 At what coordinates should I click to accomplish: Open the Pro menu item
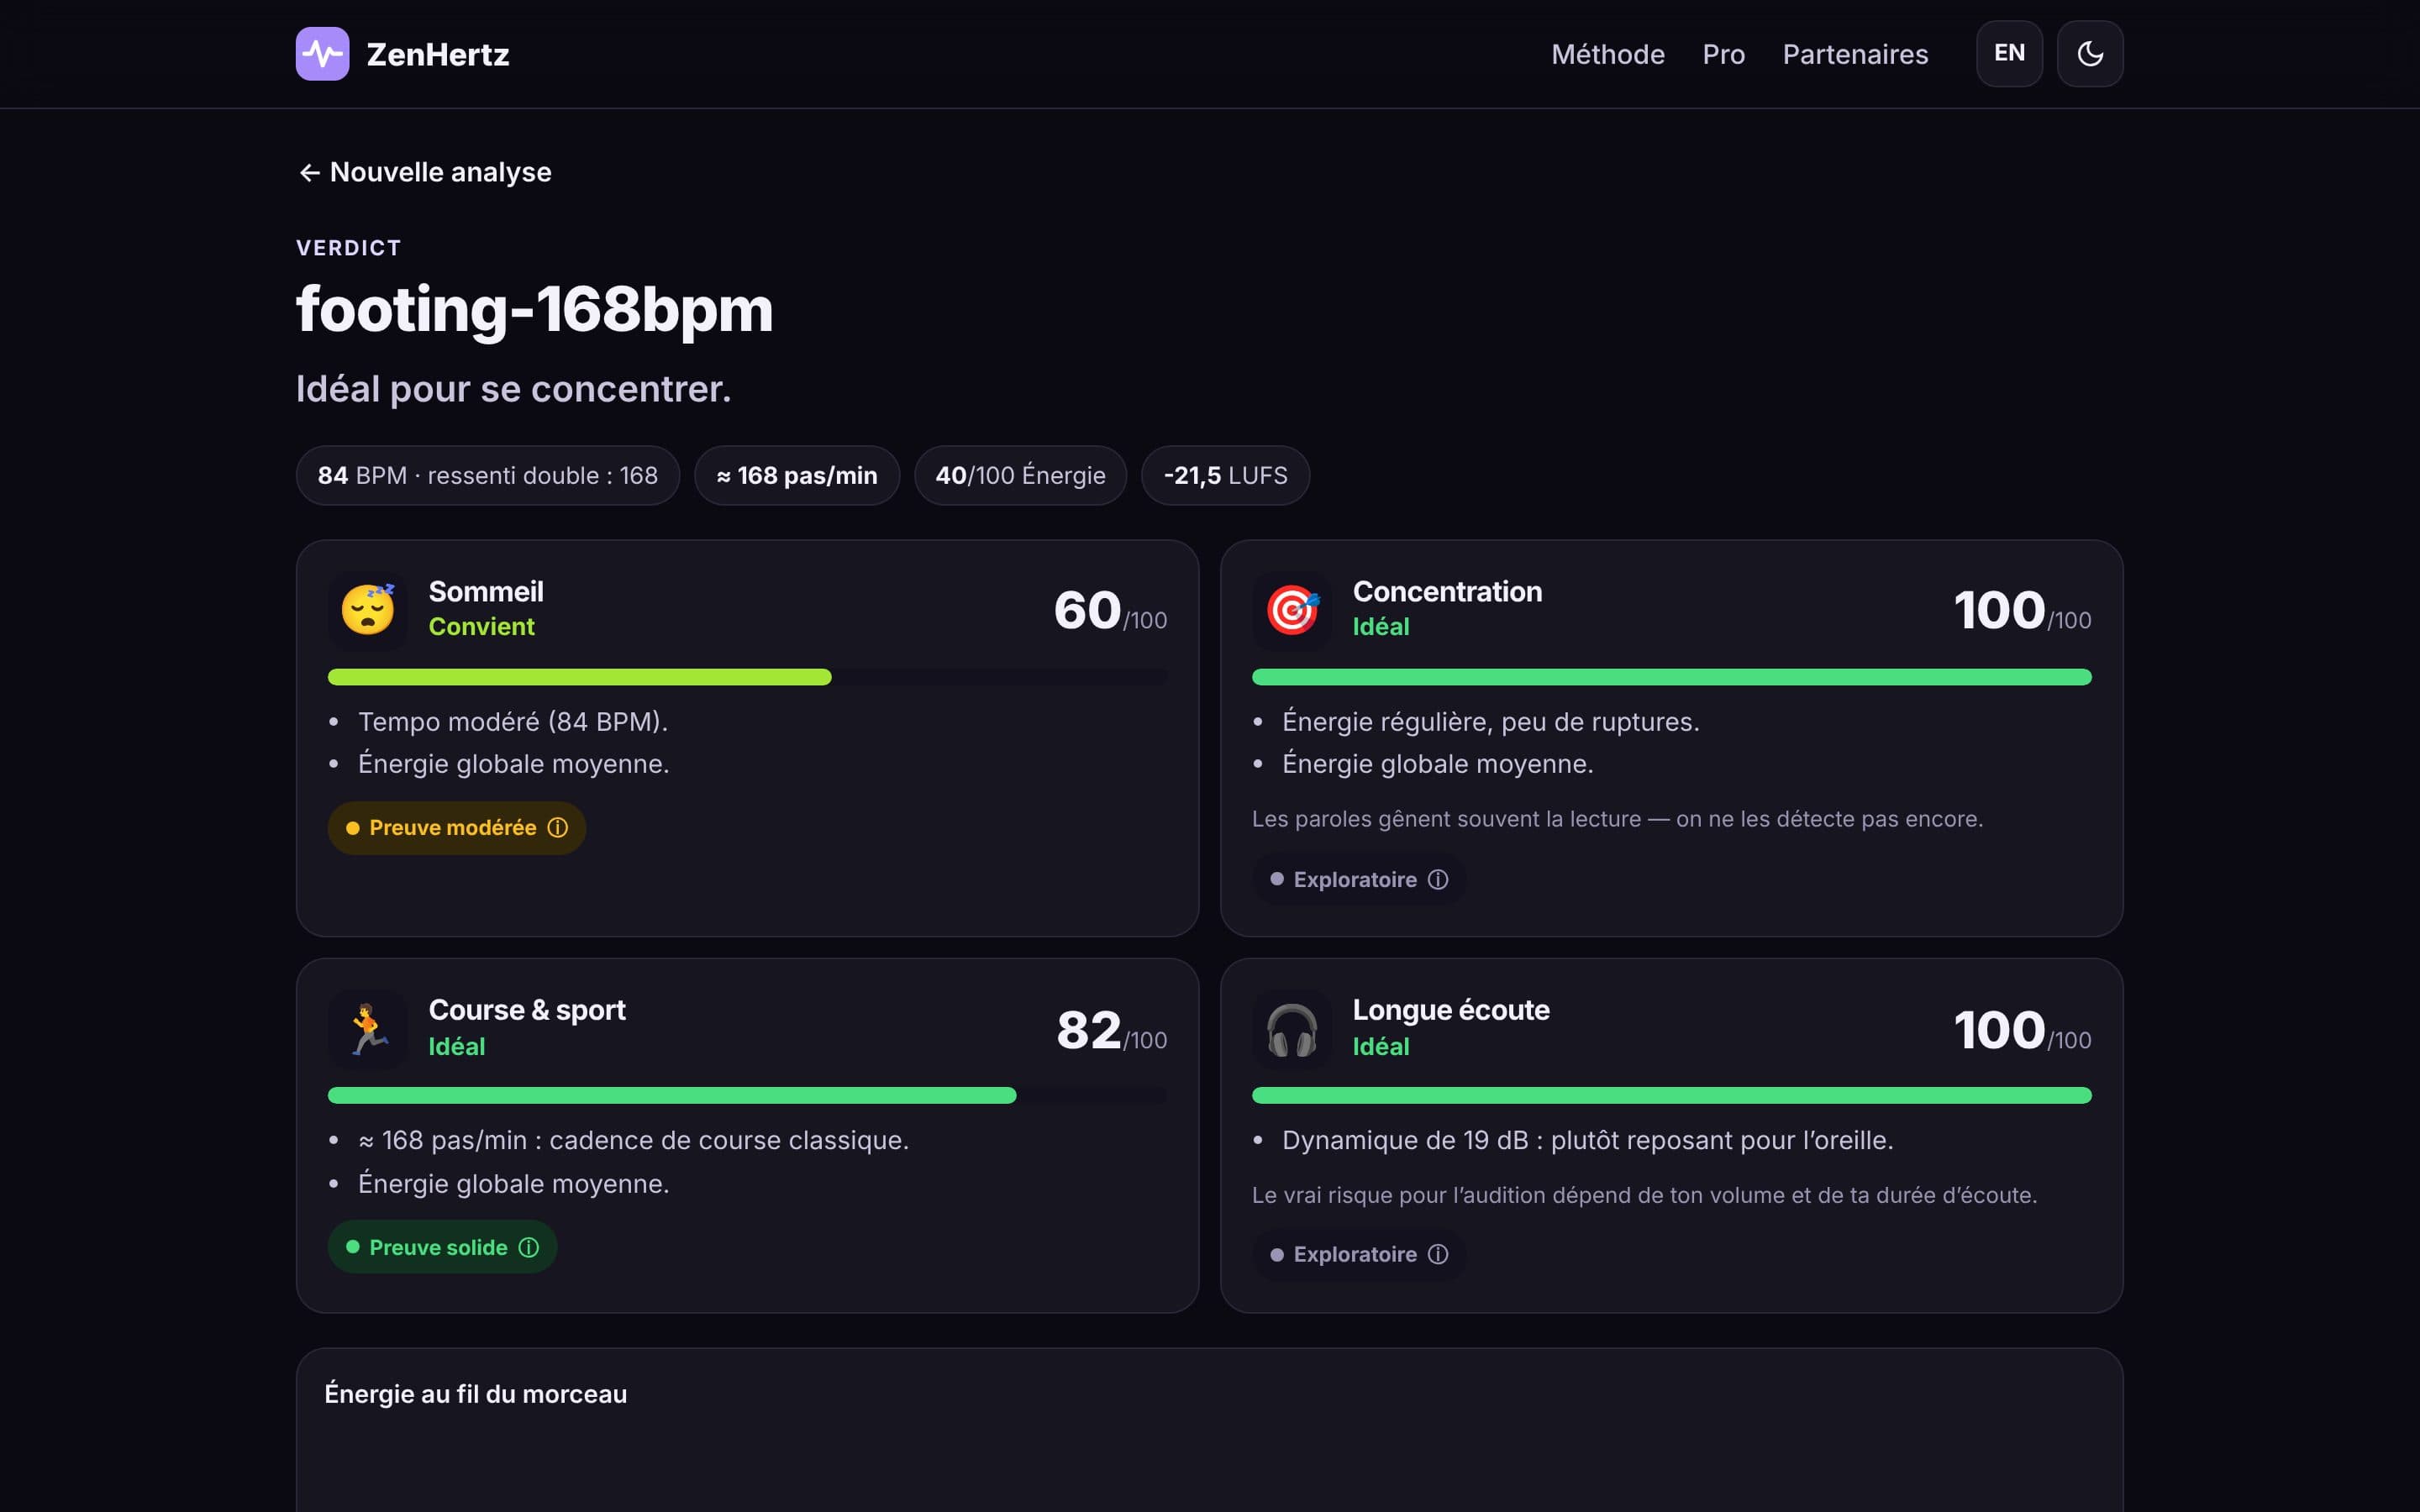[x=1723, y=54]
